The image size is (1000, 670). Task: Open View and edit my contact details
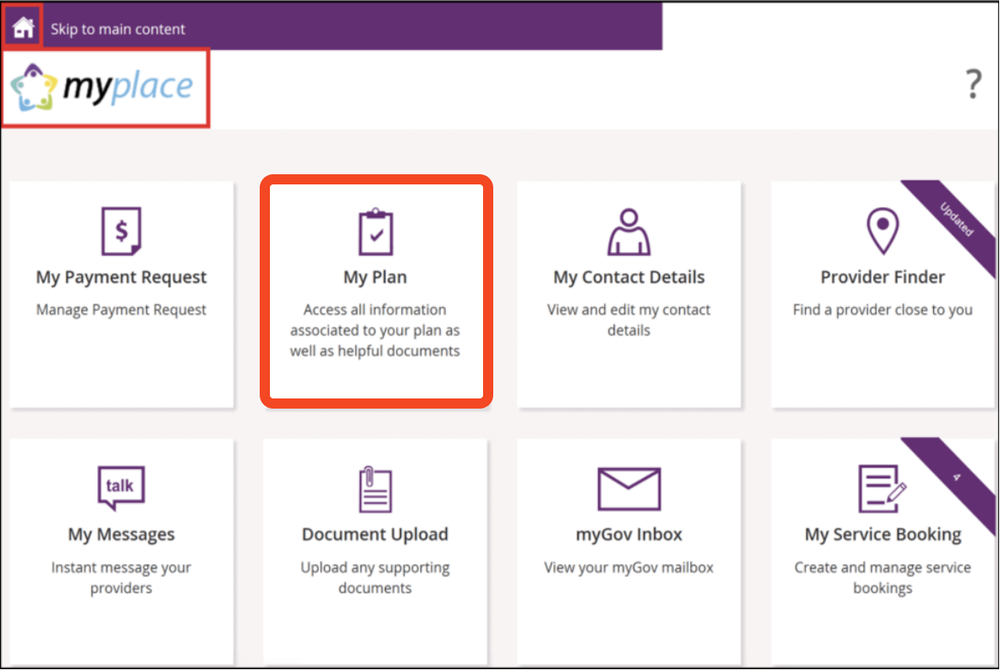pyautogui.click(x=628, y=319)
